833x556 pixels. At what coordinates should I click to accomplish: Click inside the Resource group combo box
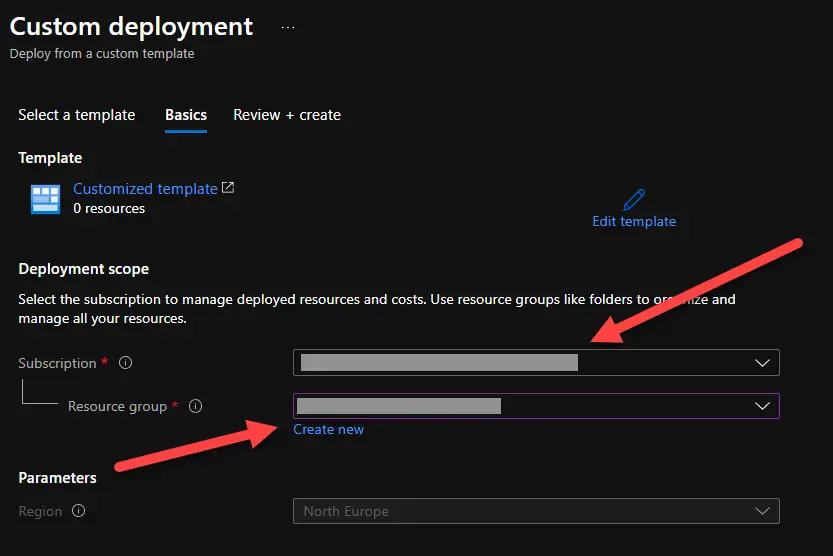[x=520, y=405]
